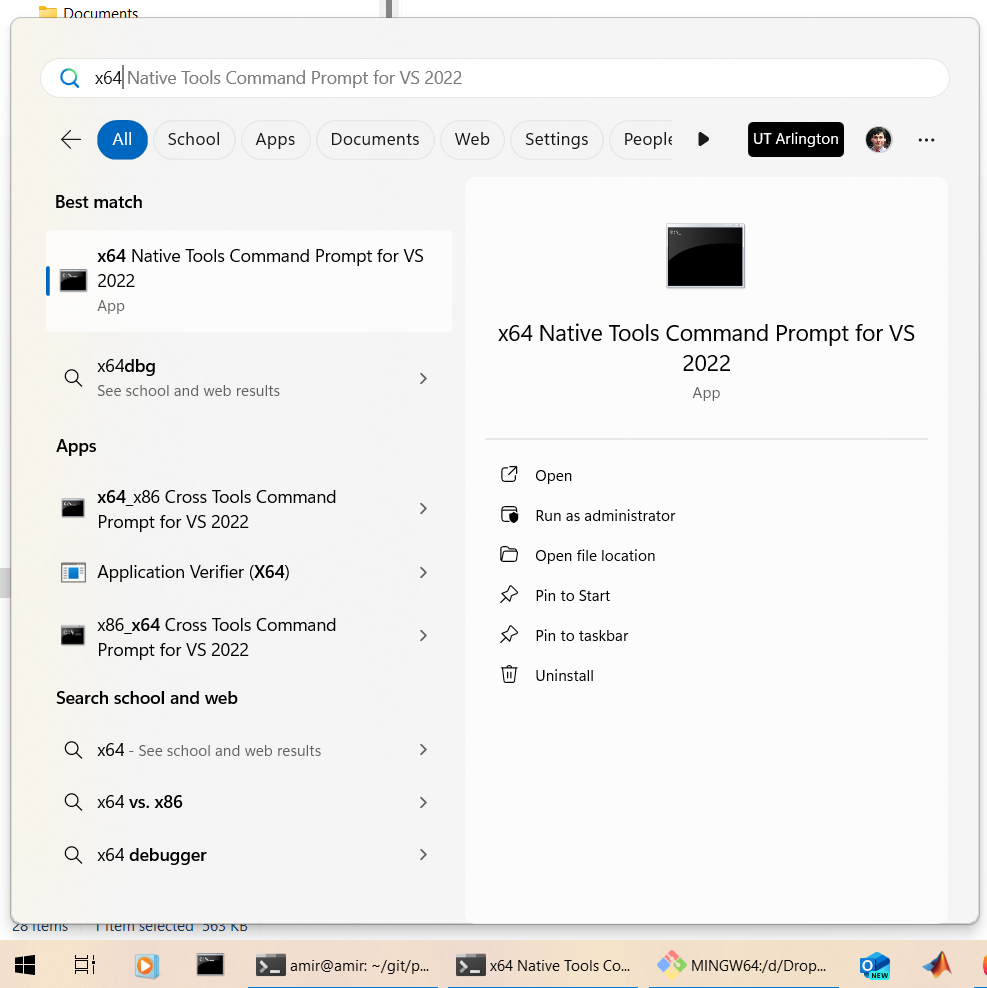The height and width of the screenshot is (988, 987).
Task: Select x64_x86 Cross Tools Command Prompt text
Action: point(217,509)
